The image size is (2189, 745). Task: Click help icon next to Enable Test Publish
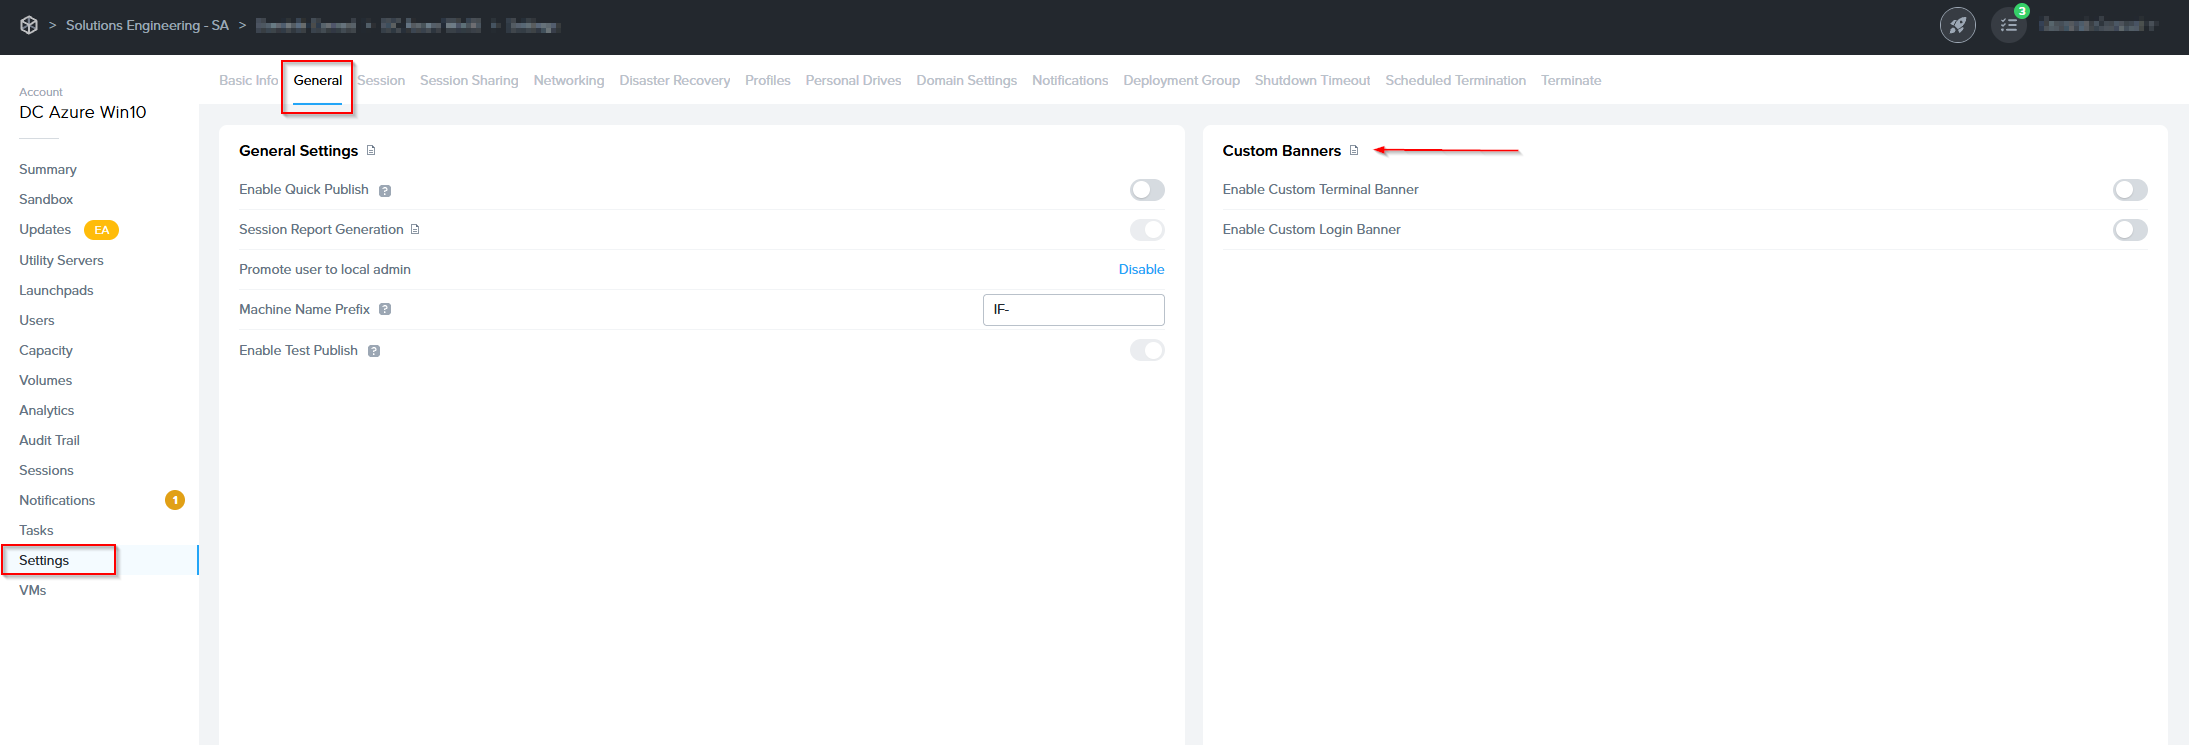374,351
